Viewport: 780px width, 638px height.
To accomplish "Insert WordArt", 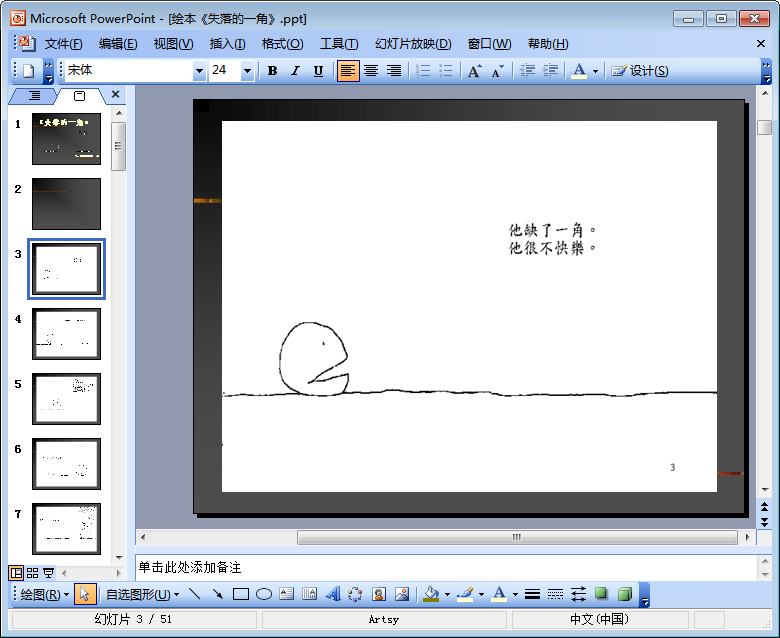I will coord(333,594).
